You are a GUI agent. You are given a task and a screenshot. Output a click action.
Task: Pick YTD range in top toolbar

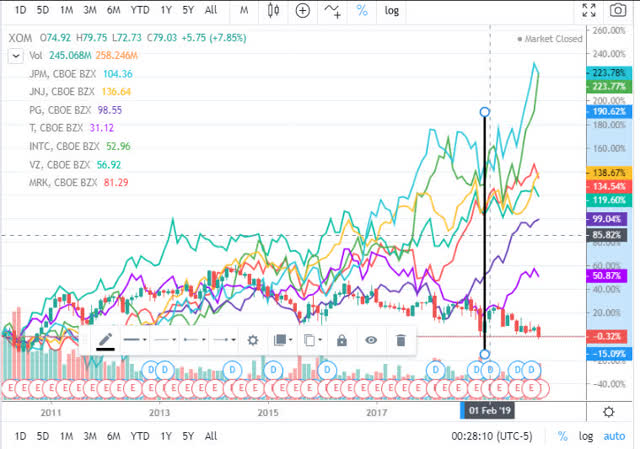[x=140, y=10]
